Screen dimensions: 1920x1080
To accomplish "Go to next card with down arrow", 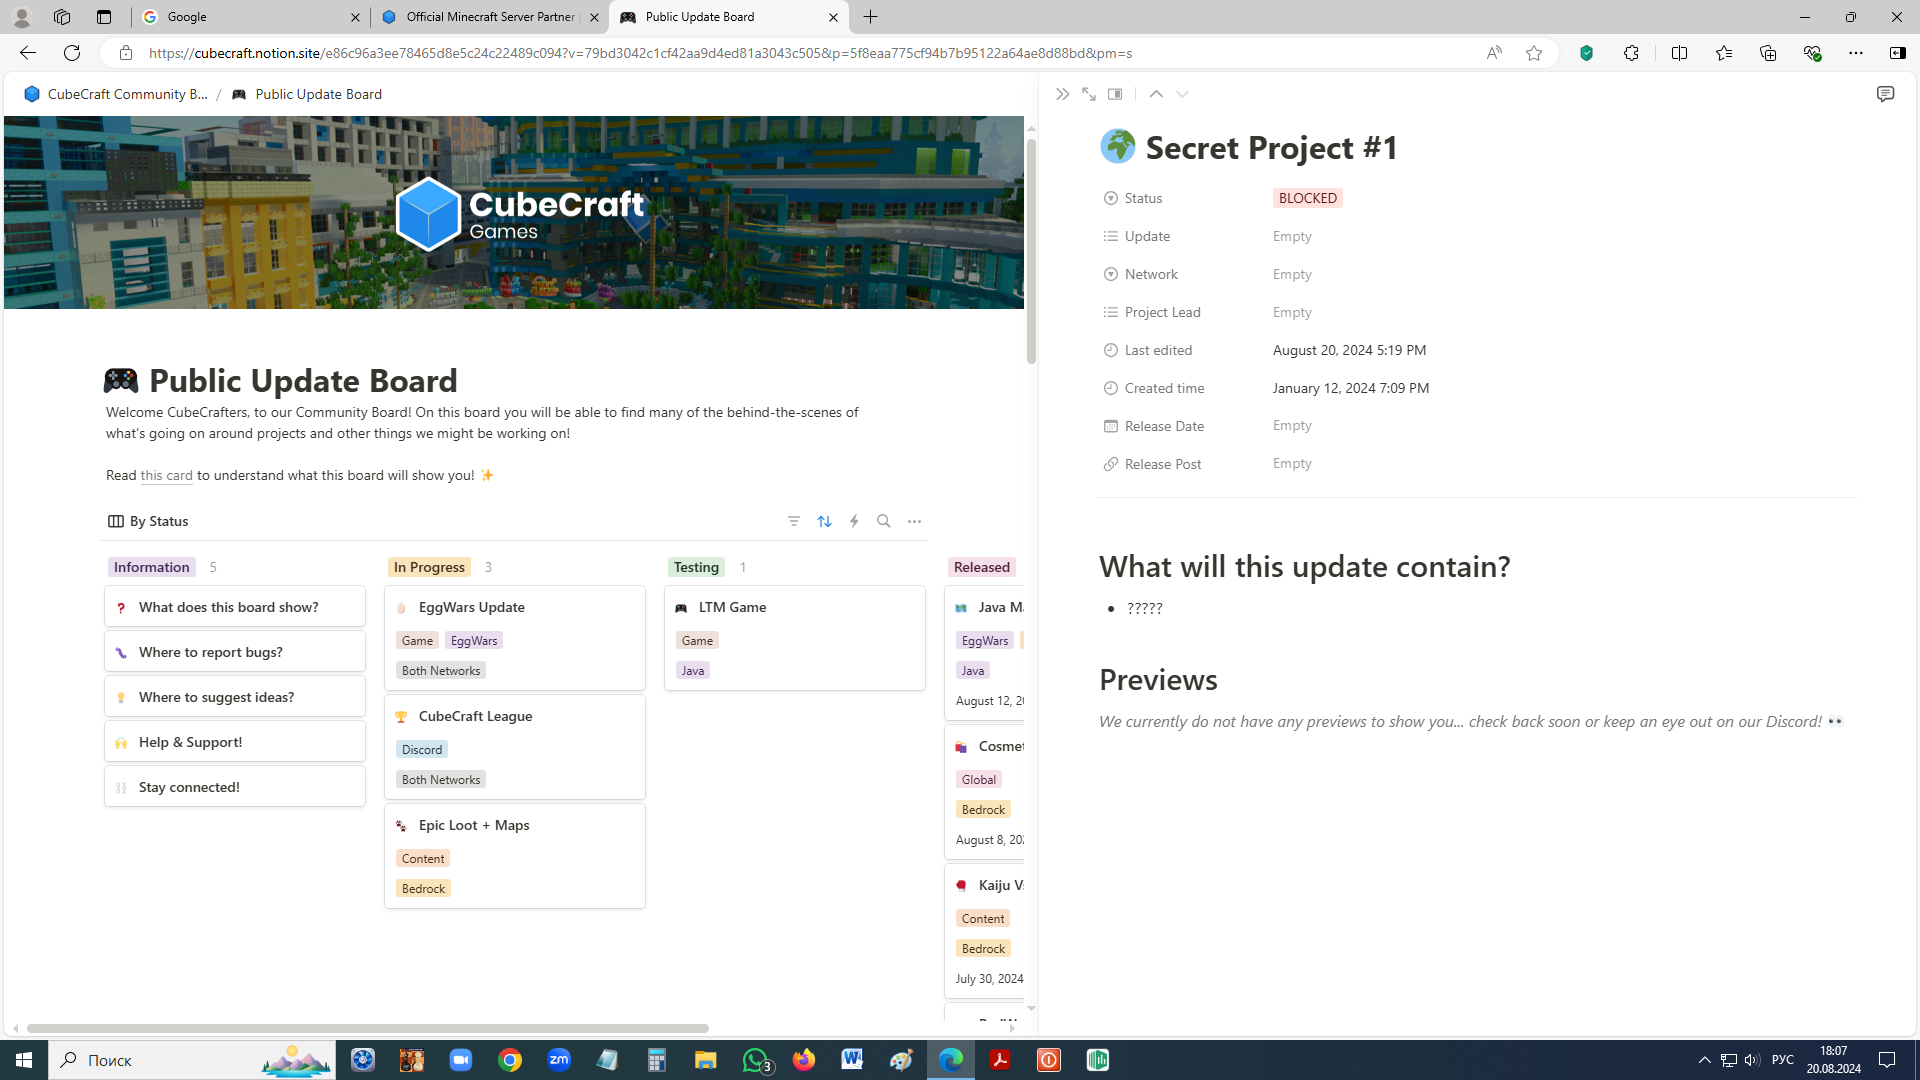I will pos(1182,94).
